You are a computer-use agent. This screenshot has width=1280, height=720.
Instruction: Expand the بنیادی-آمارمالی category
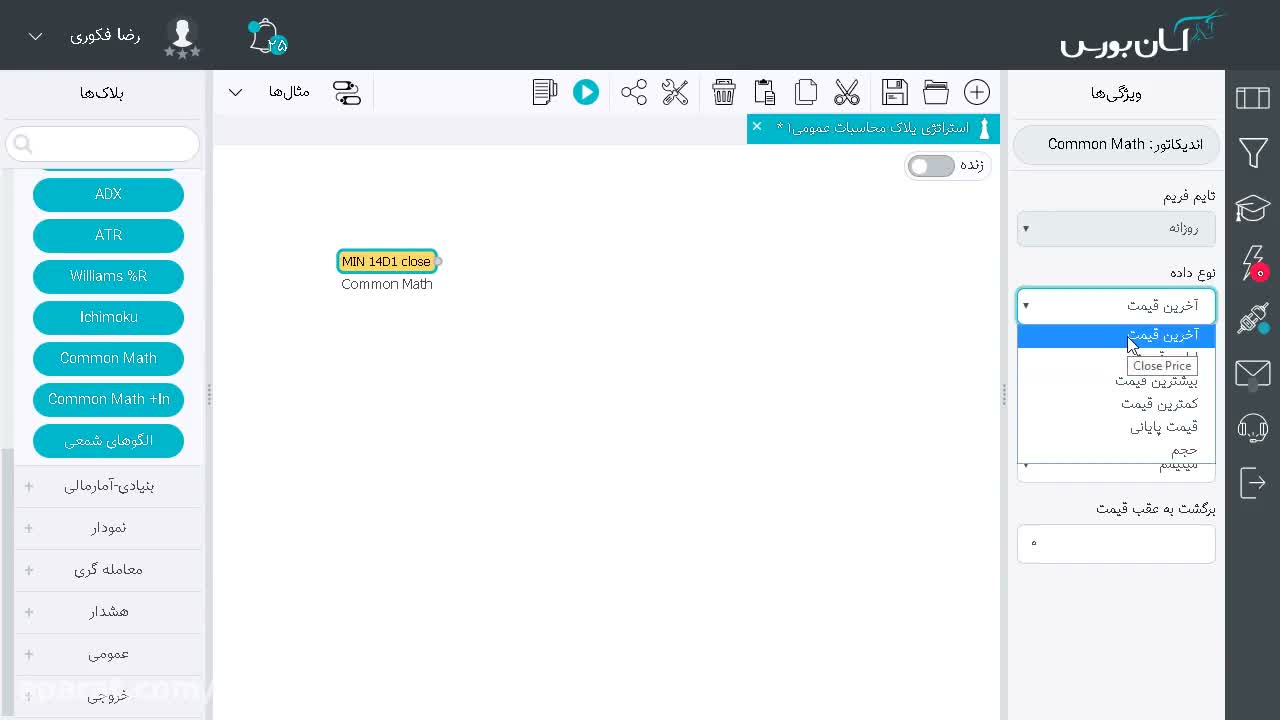(108, 486)
